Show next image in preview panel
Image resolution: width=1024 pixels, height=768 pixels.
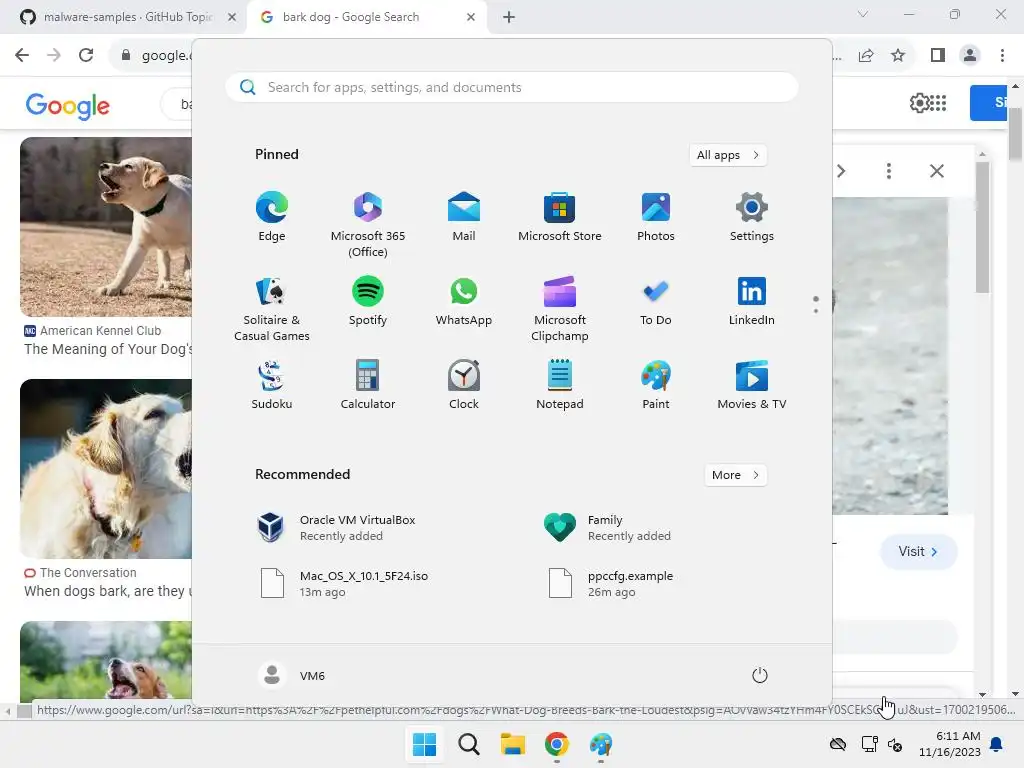click(841, 171)
